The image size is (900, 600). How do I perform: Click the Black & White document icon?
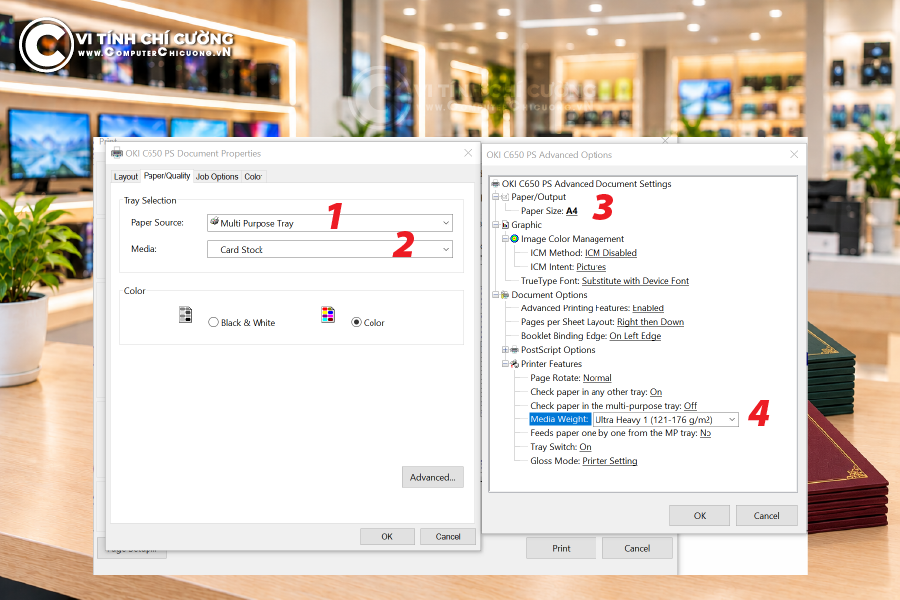185,315
